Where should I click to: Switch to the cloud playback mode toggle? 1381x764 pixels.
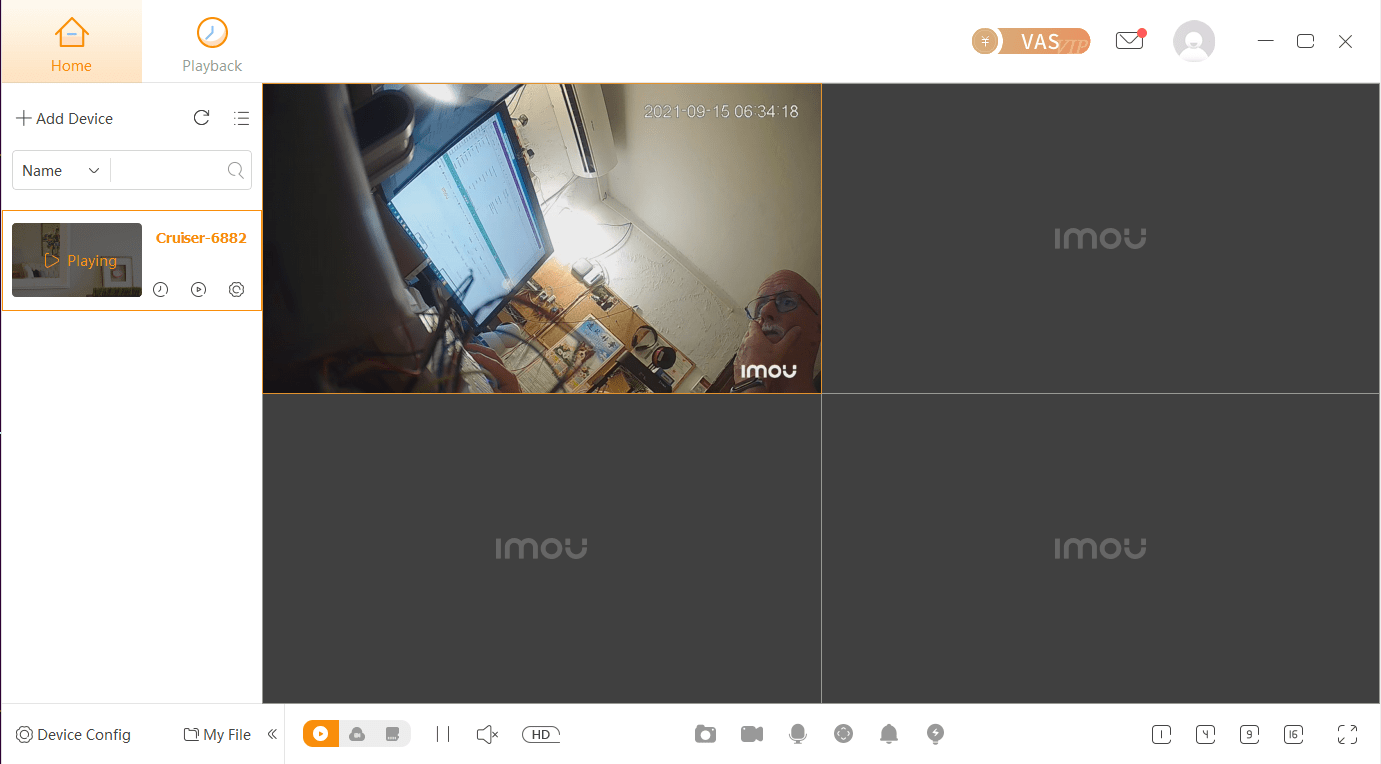pyautogui.click(x=357, y=734)
